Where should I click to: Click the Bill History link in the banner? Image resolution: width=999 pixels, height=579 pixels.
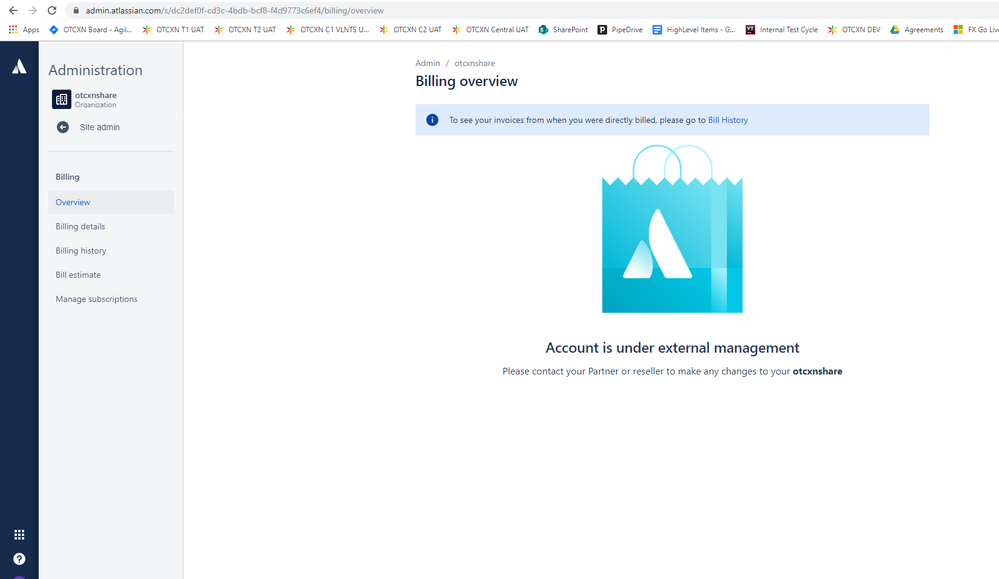pos(728,120)
